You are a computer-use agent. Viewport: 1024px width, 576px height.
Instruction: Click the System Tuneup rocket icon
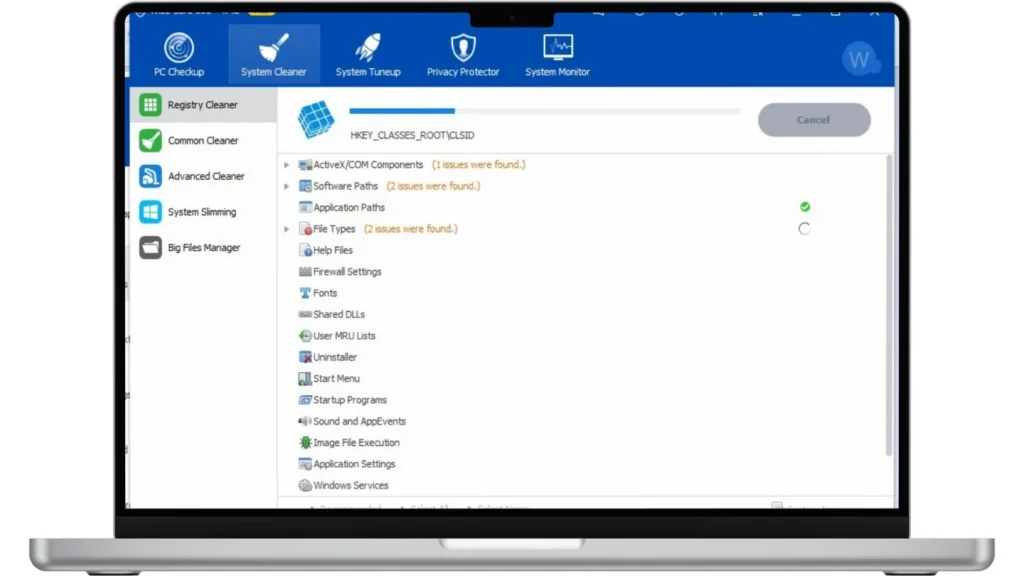(368, 48)
